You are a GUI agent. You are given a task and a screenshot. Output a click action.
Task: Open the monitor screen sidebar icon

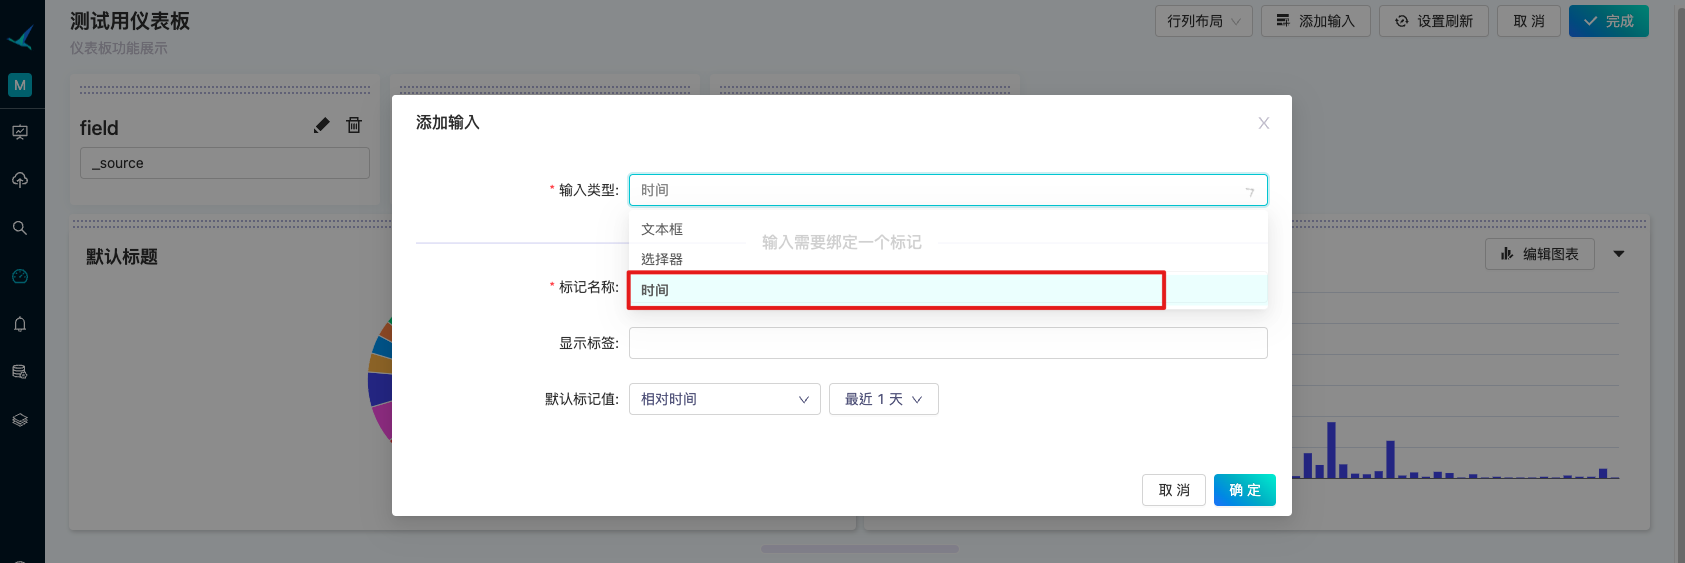click(x=20, y=132)
